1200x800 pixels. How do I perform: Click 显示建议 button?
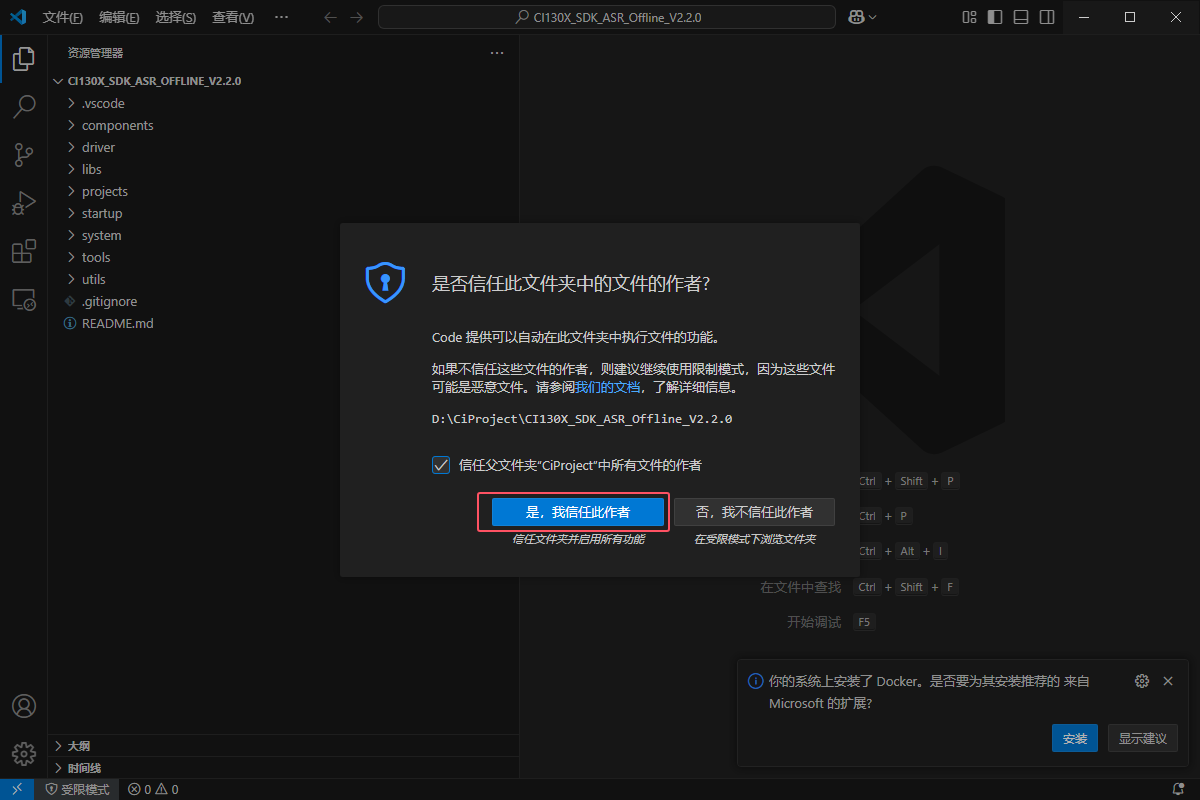[1142, 738]
